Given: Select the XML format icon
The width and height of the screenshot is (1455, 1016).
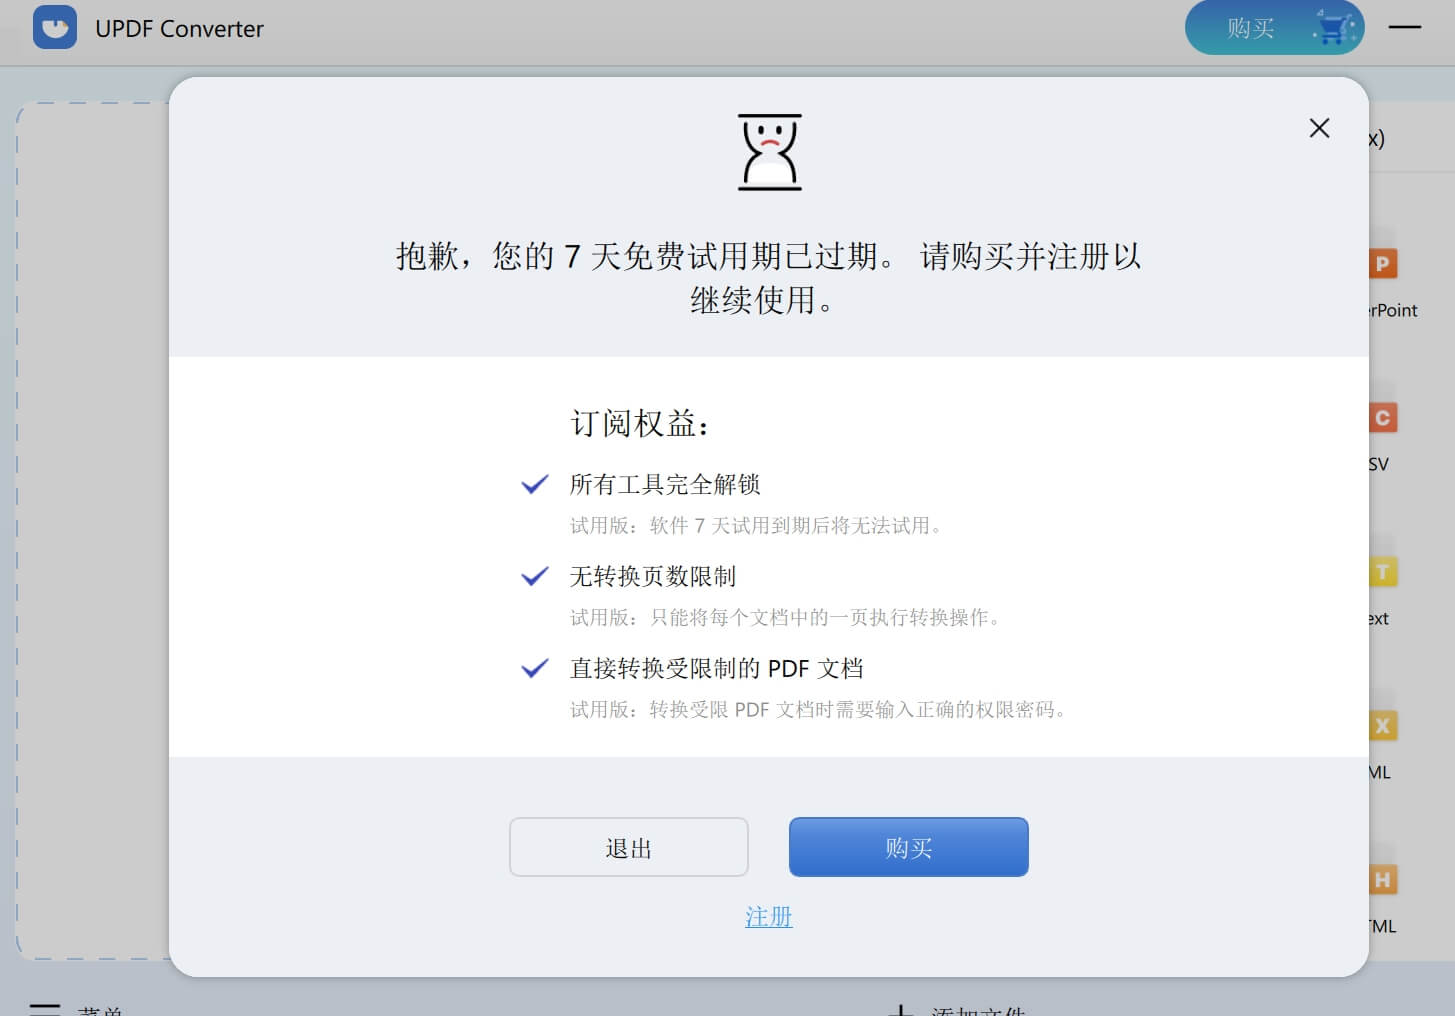Looking at the screenshot, I should 1383,726.
